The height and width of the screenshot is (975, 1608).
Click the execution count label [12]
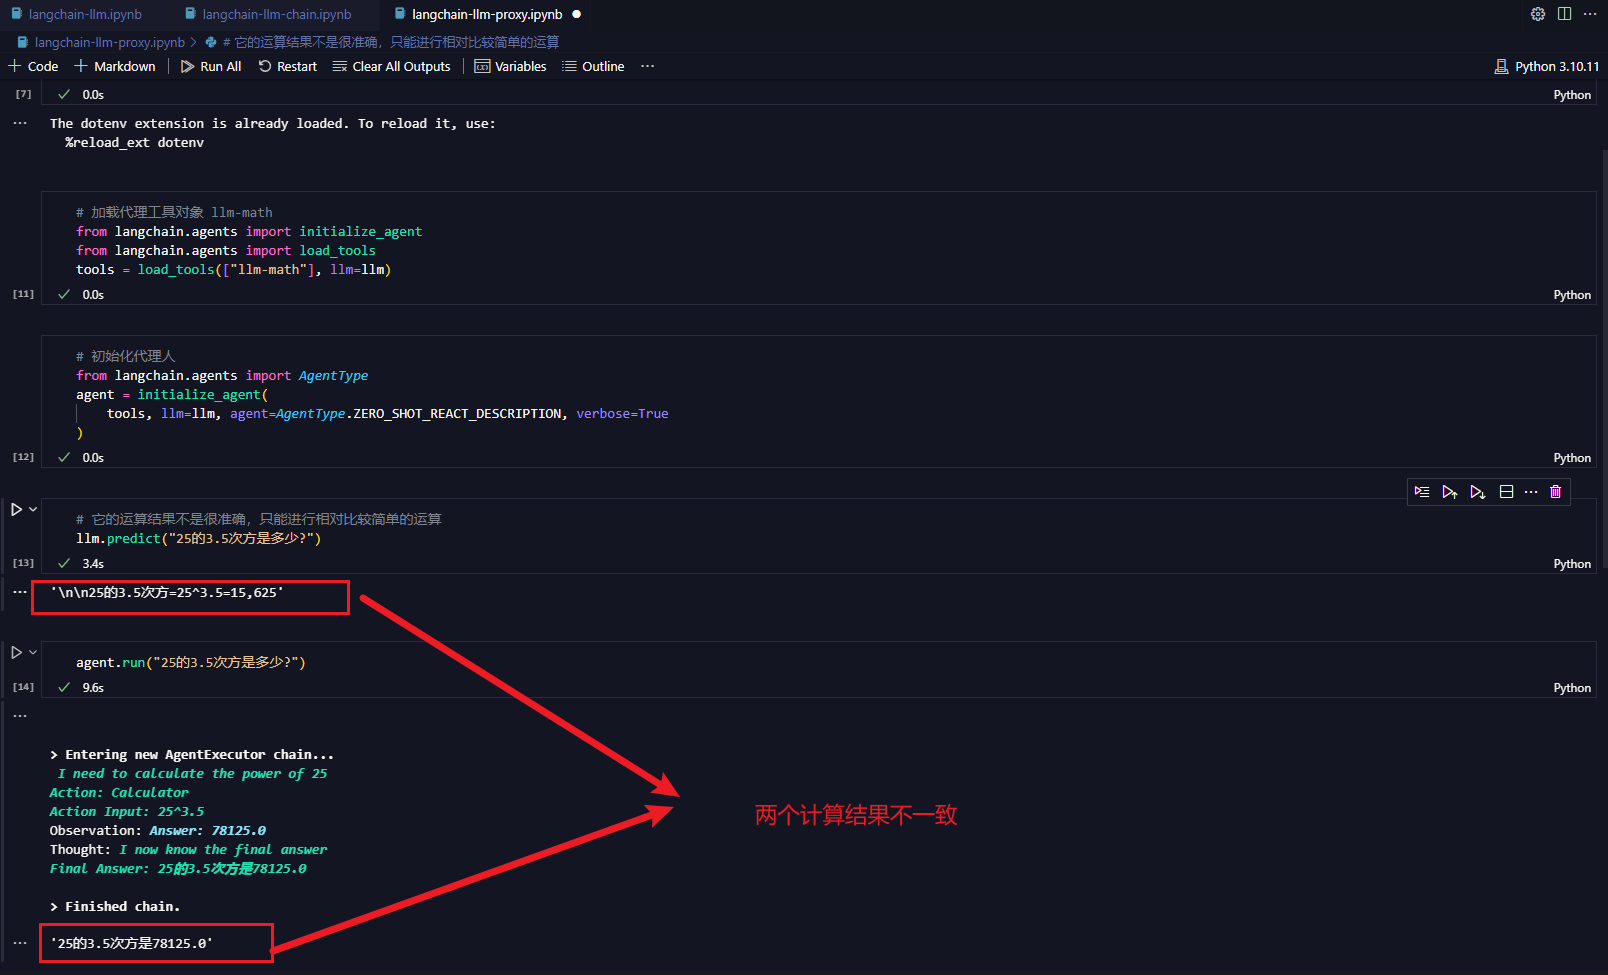click(x=23, y=457)
